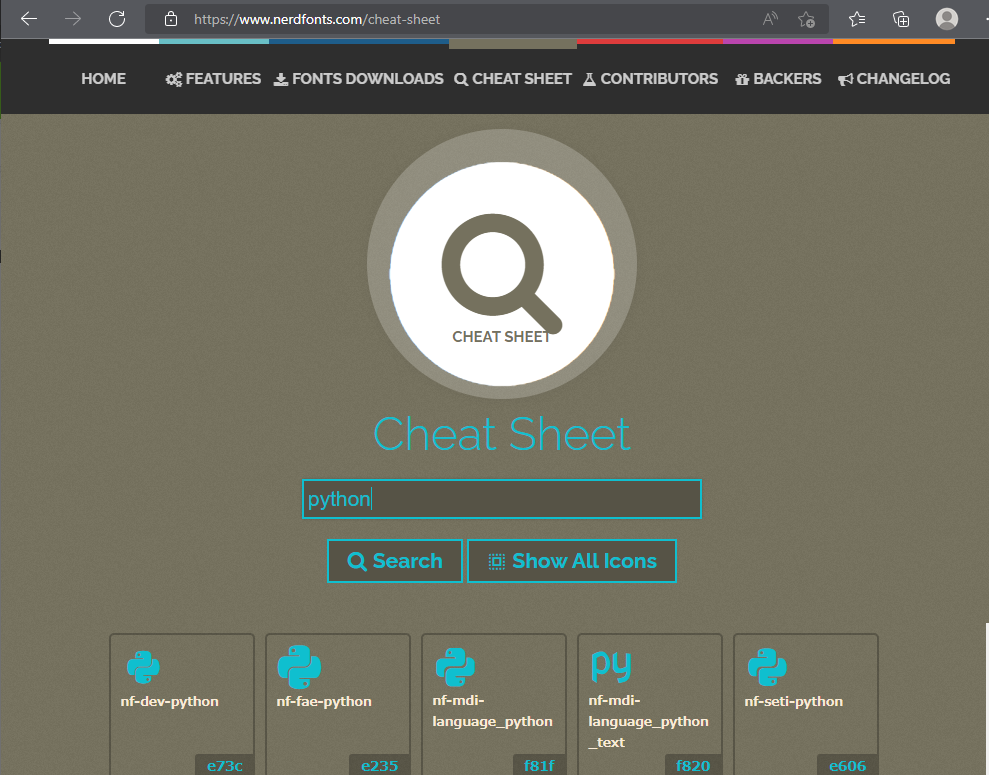Reload the nerdfonts page

coord(117,19)
